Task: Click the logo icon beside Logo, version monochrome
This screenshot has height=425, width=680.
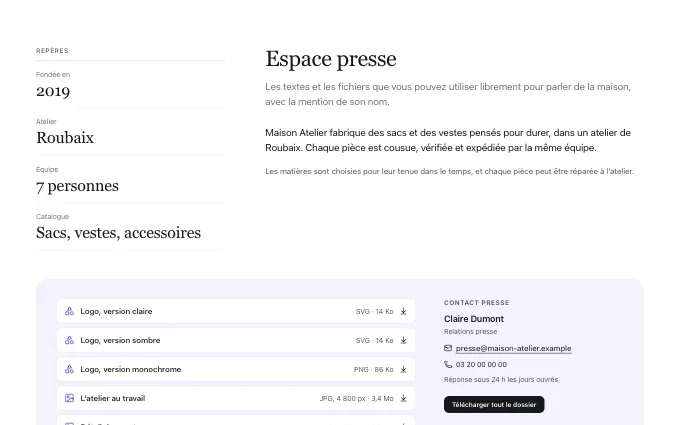Action: [69, 369]
